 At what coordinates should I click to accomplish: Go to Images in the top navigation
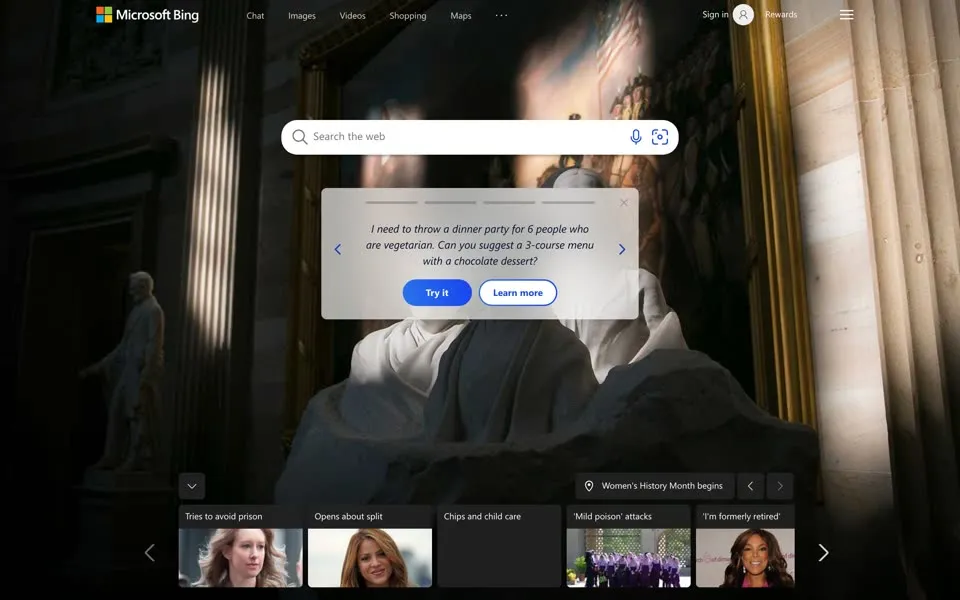[x=302, y=16]
